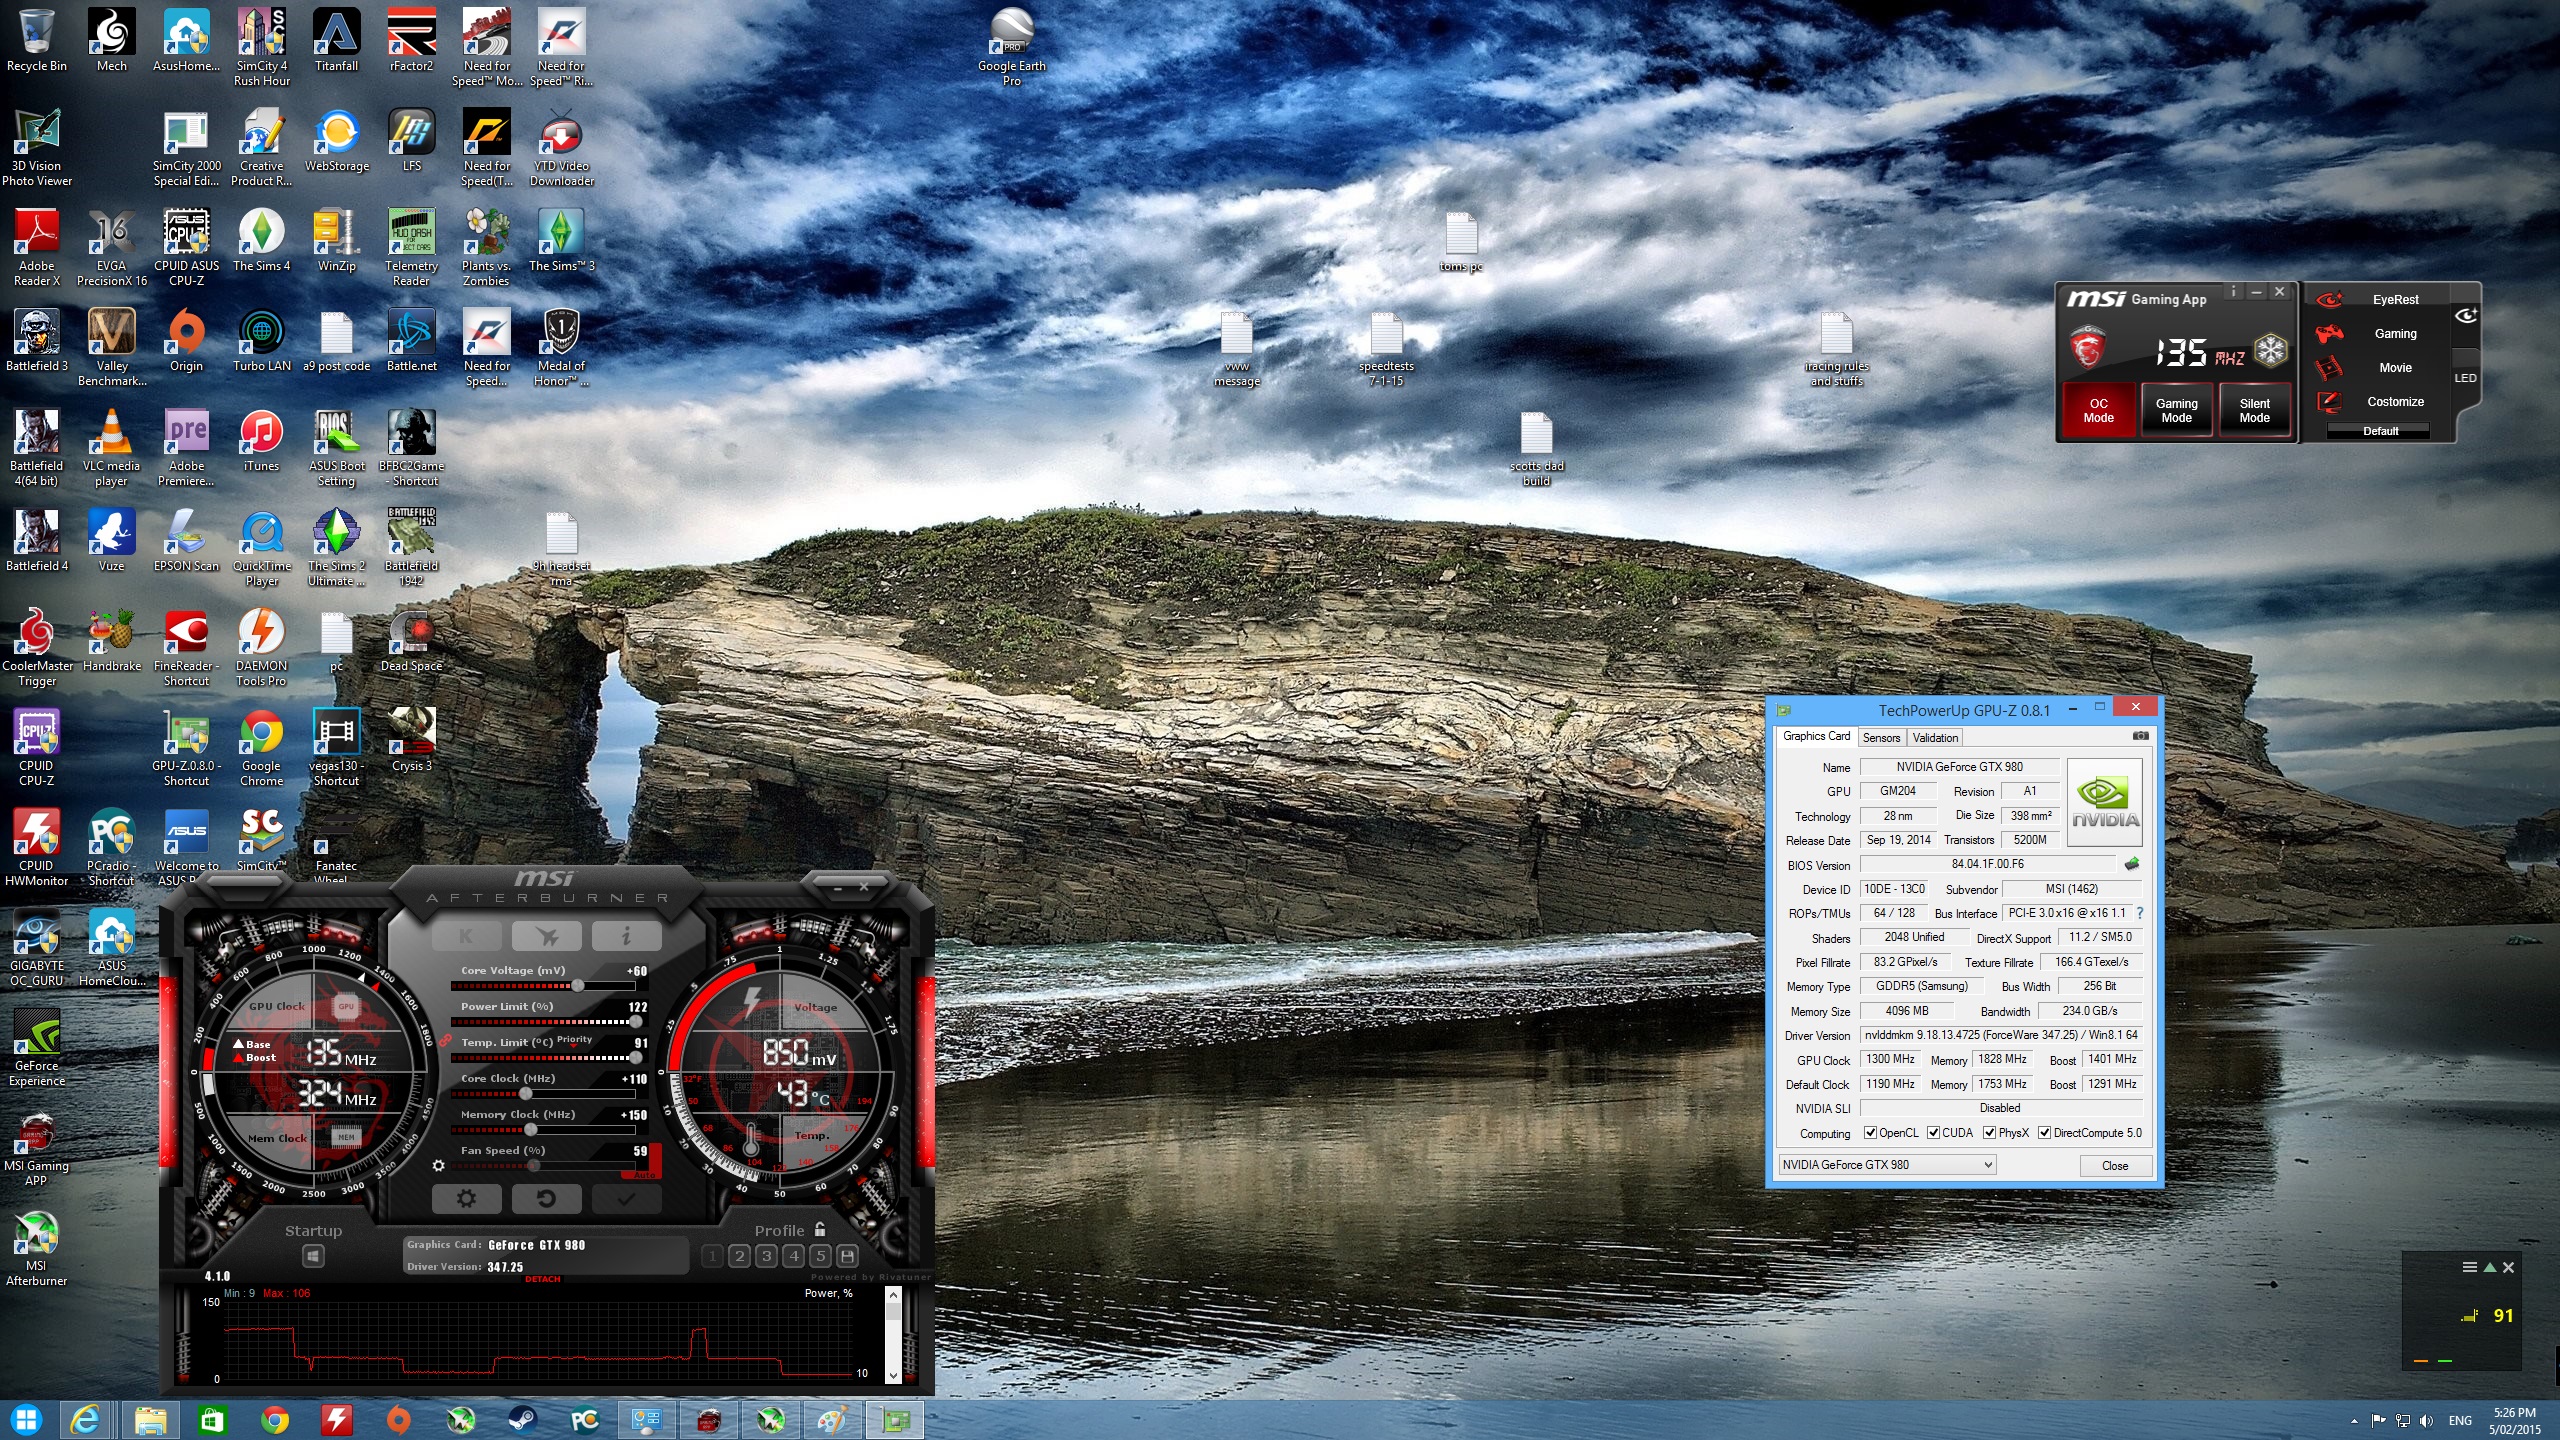Collapse overlay widget with green triangle
Image resolution: width=2560 pixels, height=1440 pixels.
(2490, 1267)
